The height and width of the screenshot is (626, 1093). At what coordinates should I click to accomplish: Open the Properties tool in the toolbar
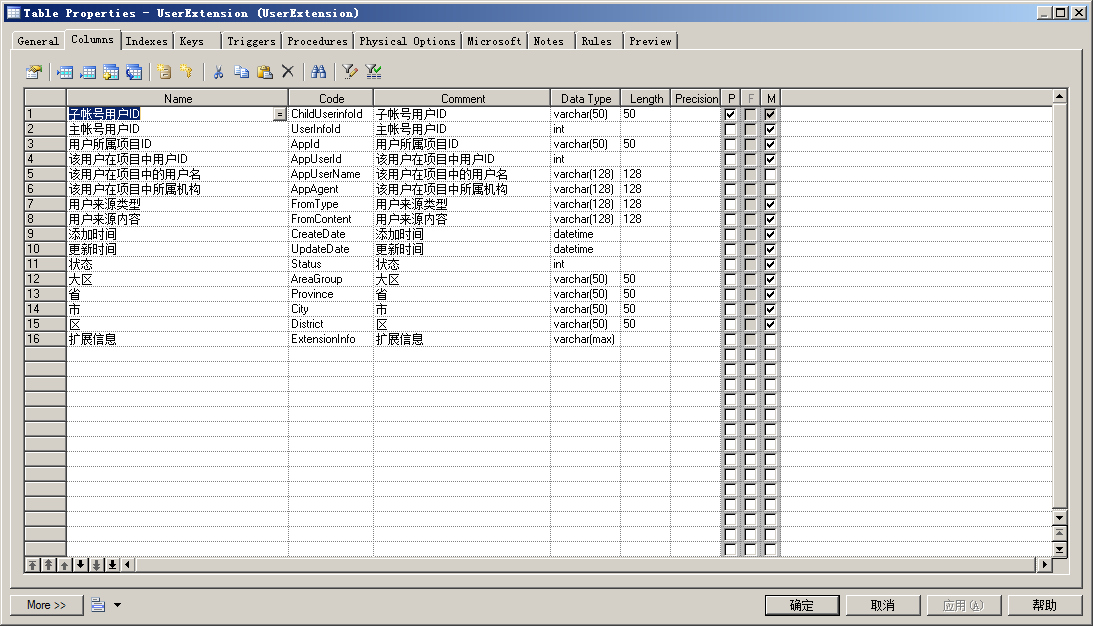click(33, 72)
